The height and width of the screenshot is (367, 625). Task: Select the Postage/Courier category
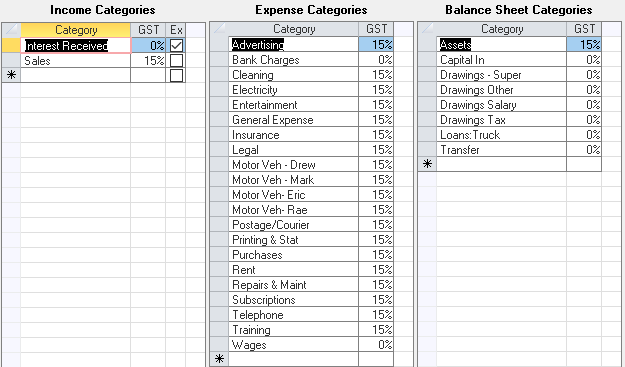[294, 225]
